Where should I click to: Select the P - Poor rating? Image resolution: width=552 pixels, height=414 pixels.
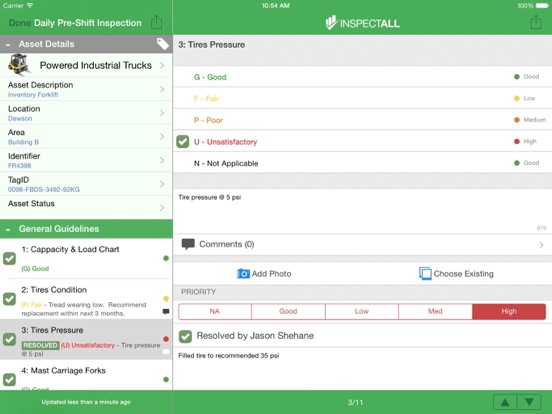pos(363,120)
